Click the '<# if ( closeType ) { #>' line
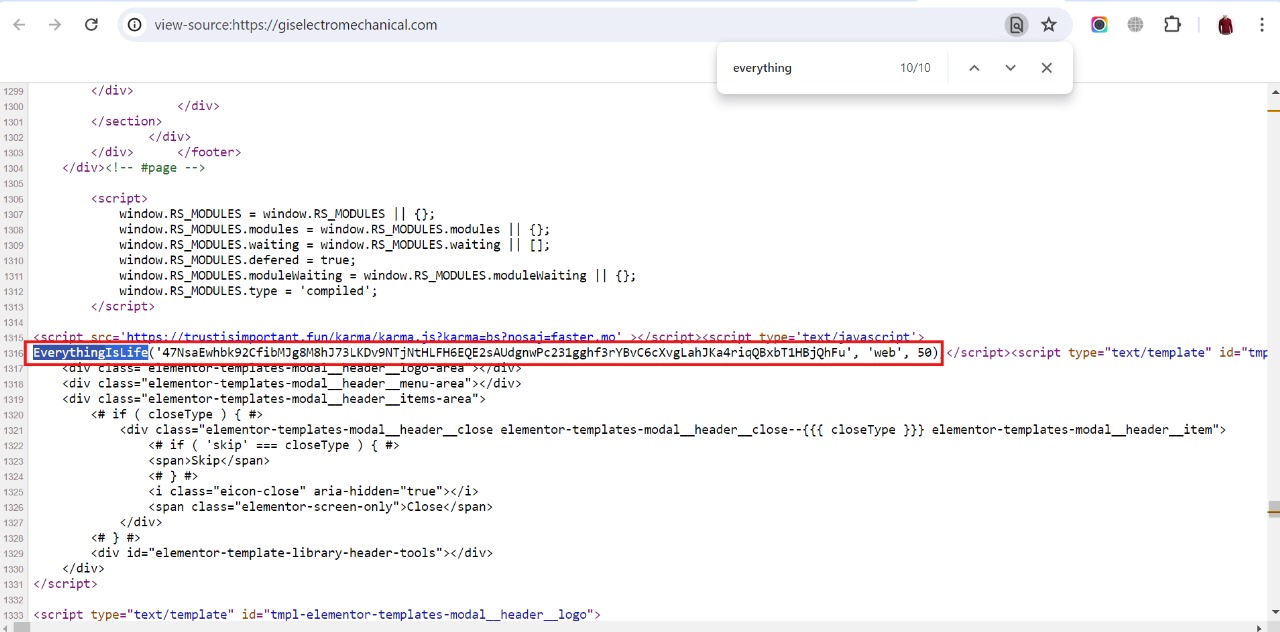This screenshot has width=1280, height=632. pos(176,414)
